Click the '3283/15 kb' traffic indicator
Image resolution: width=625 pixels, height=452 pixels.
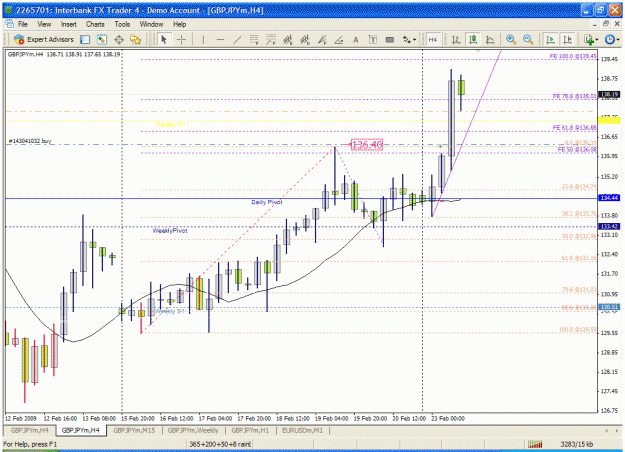(x=577, y=444)
